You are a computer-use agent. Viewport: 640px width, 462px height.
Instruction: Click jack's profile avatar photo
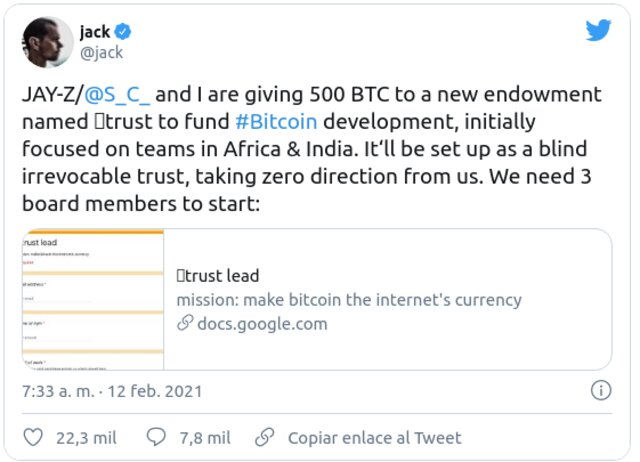coord(46,41)
